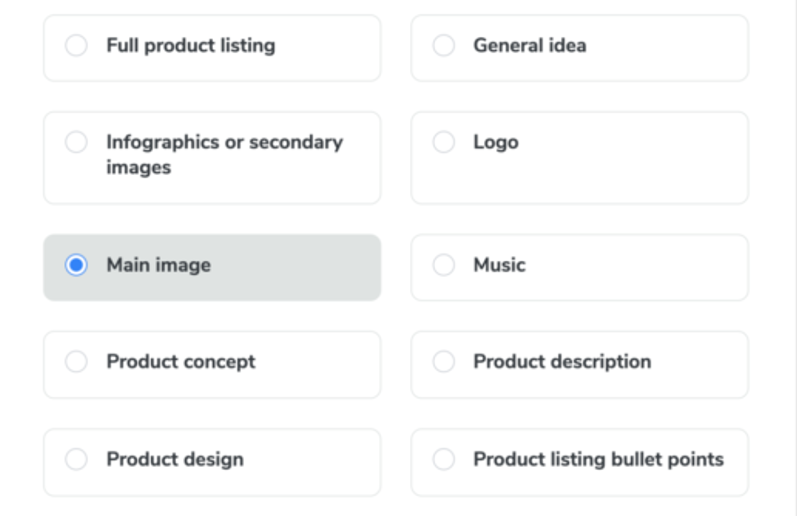Click the "Full product listing" label text
The image size is (797, 516).
[190, 46]
